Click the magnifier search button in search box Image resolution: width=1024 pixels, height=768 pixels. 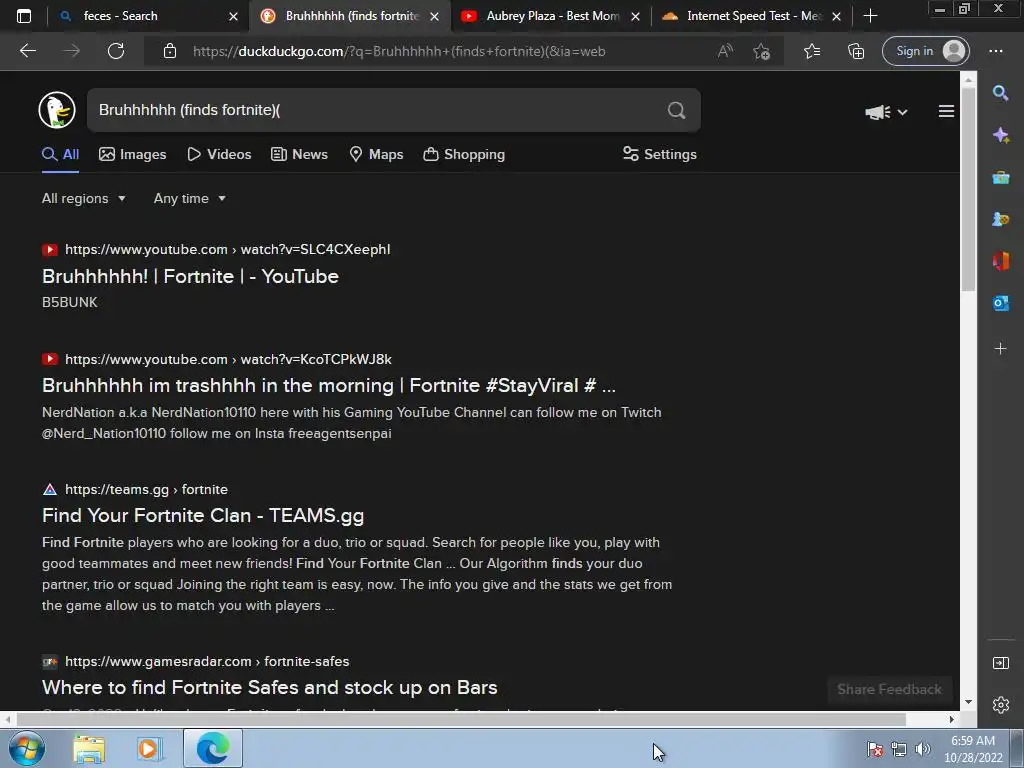pyautogui.click(x=677, y=110)
